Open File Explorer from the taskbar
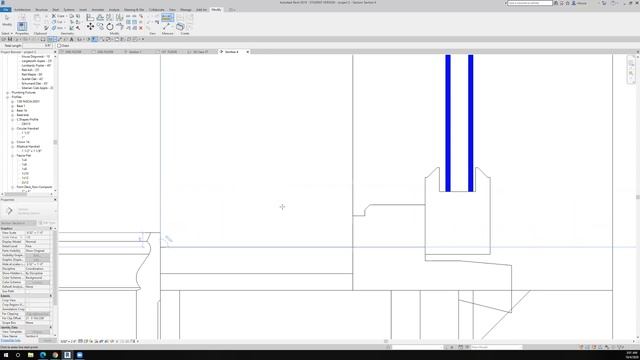Viewport: 640px width, 360px height. tap(31, 355)
